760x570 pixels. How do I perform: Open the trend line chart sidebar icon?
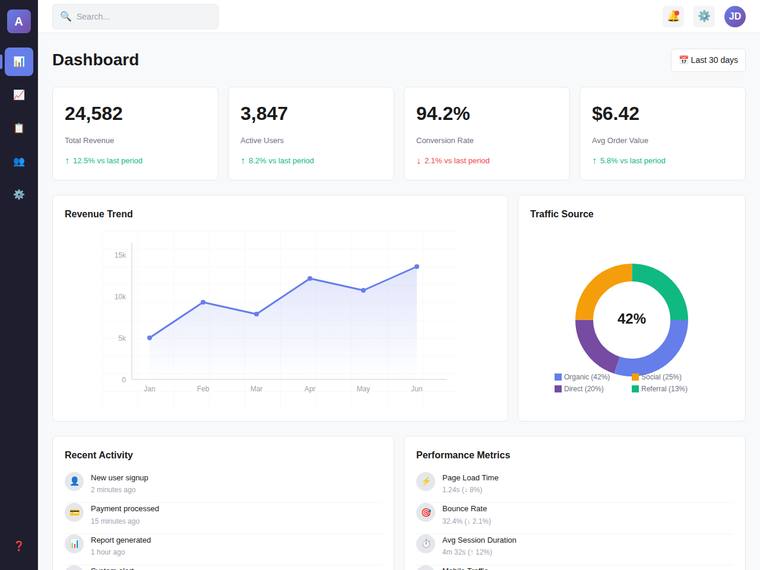[x=19, y=95]
